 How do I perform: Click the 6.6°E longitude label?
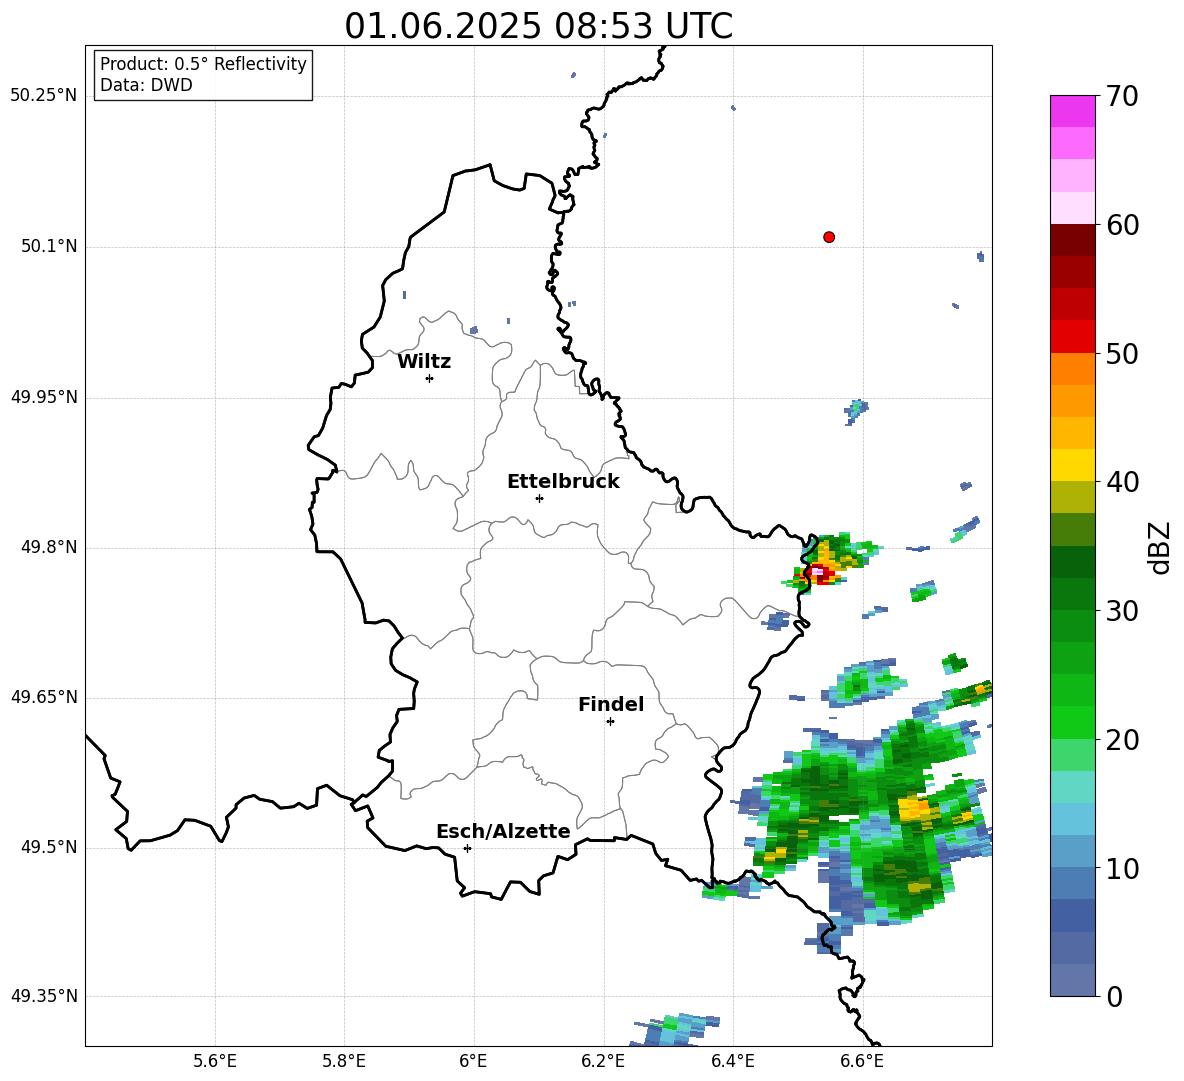[862, 1062]
